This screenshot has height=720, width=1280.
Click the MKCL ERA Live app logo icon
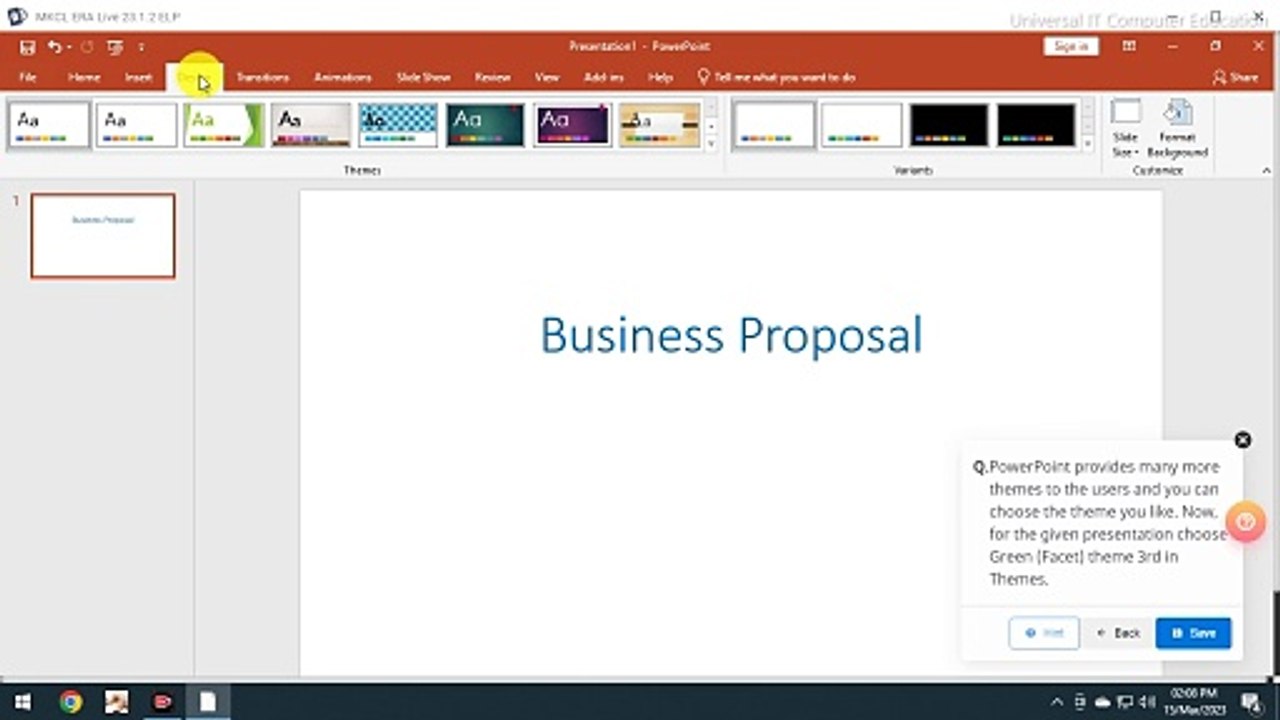[x=17, y=16]
